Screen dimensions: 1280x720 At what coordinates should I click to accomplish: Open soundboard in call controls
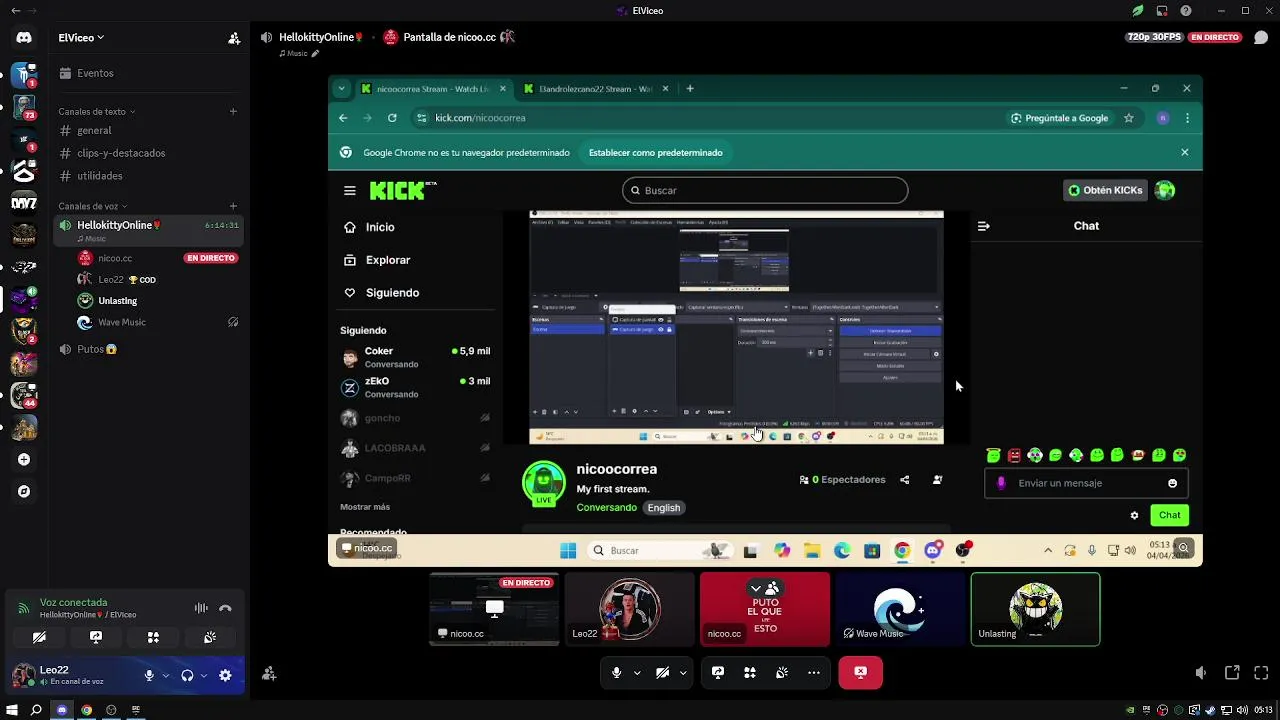(x=782, y=673)
